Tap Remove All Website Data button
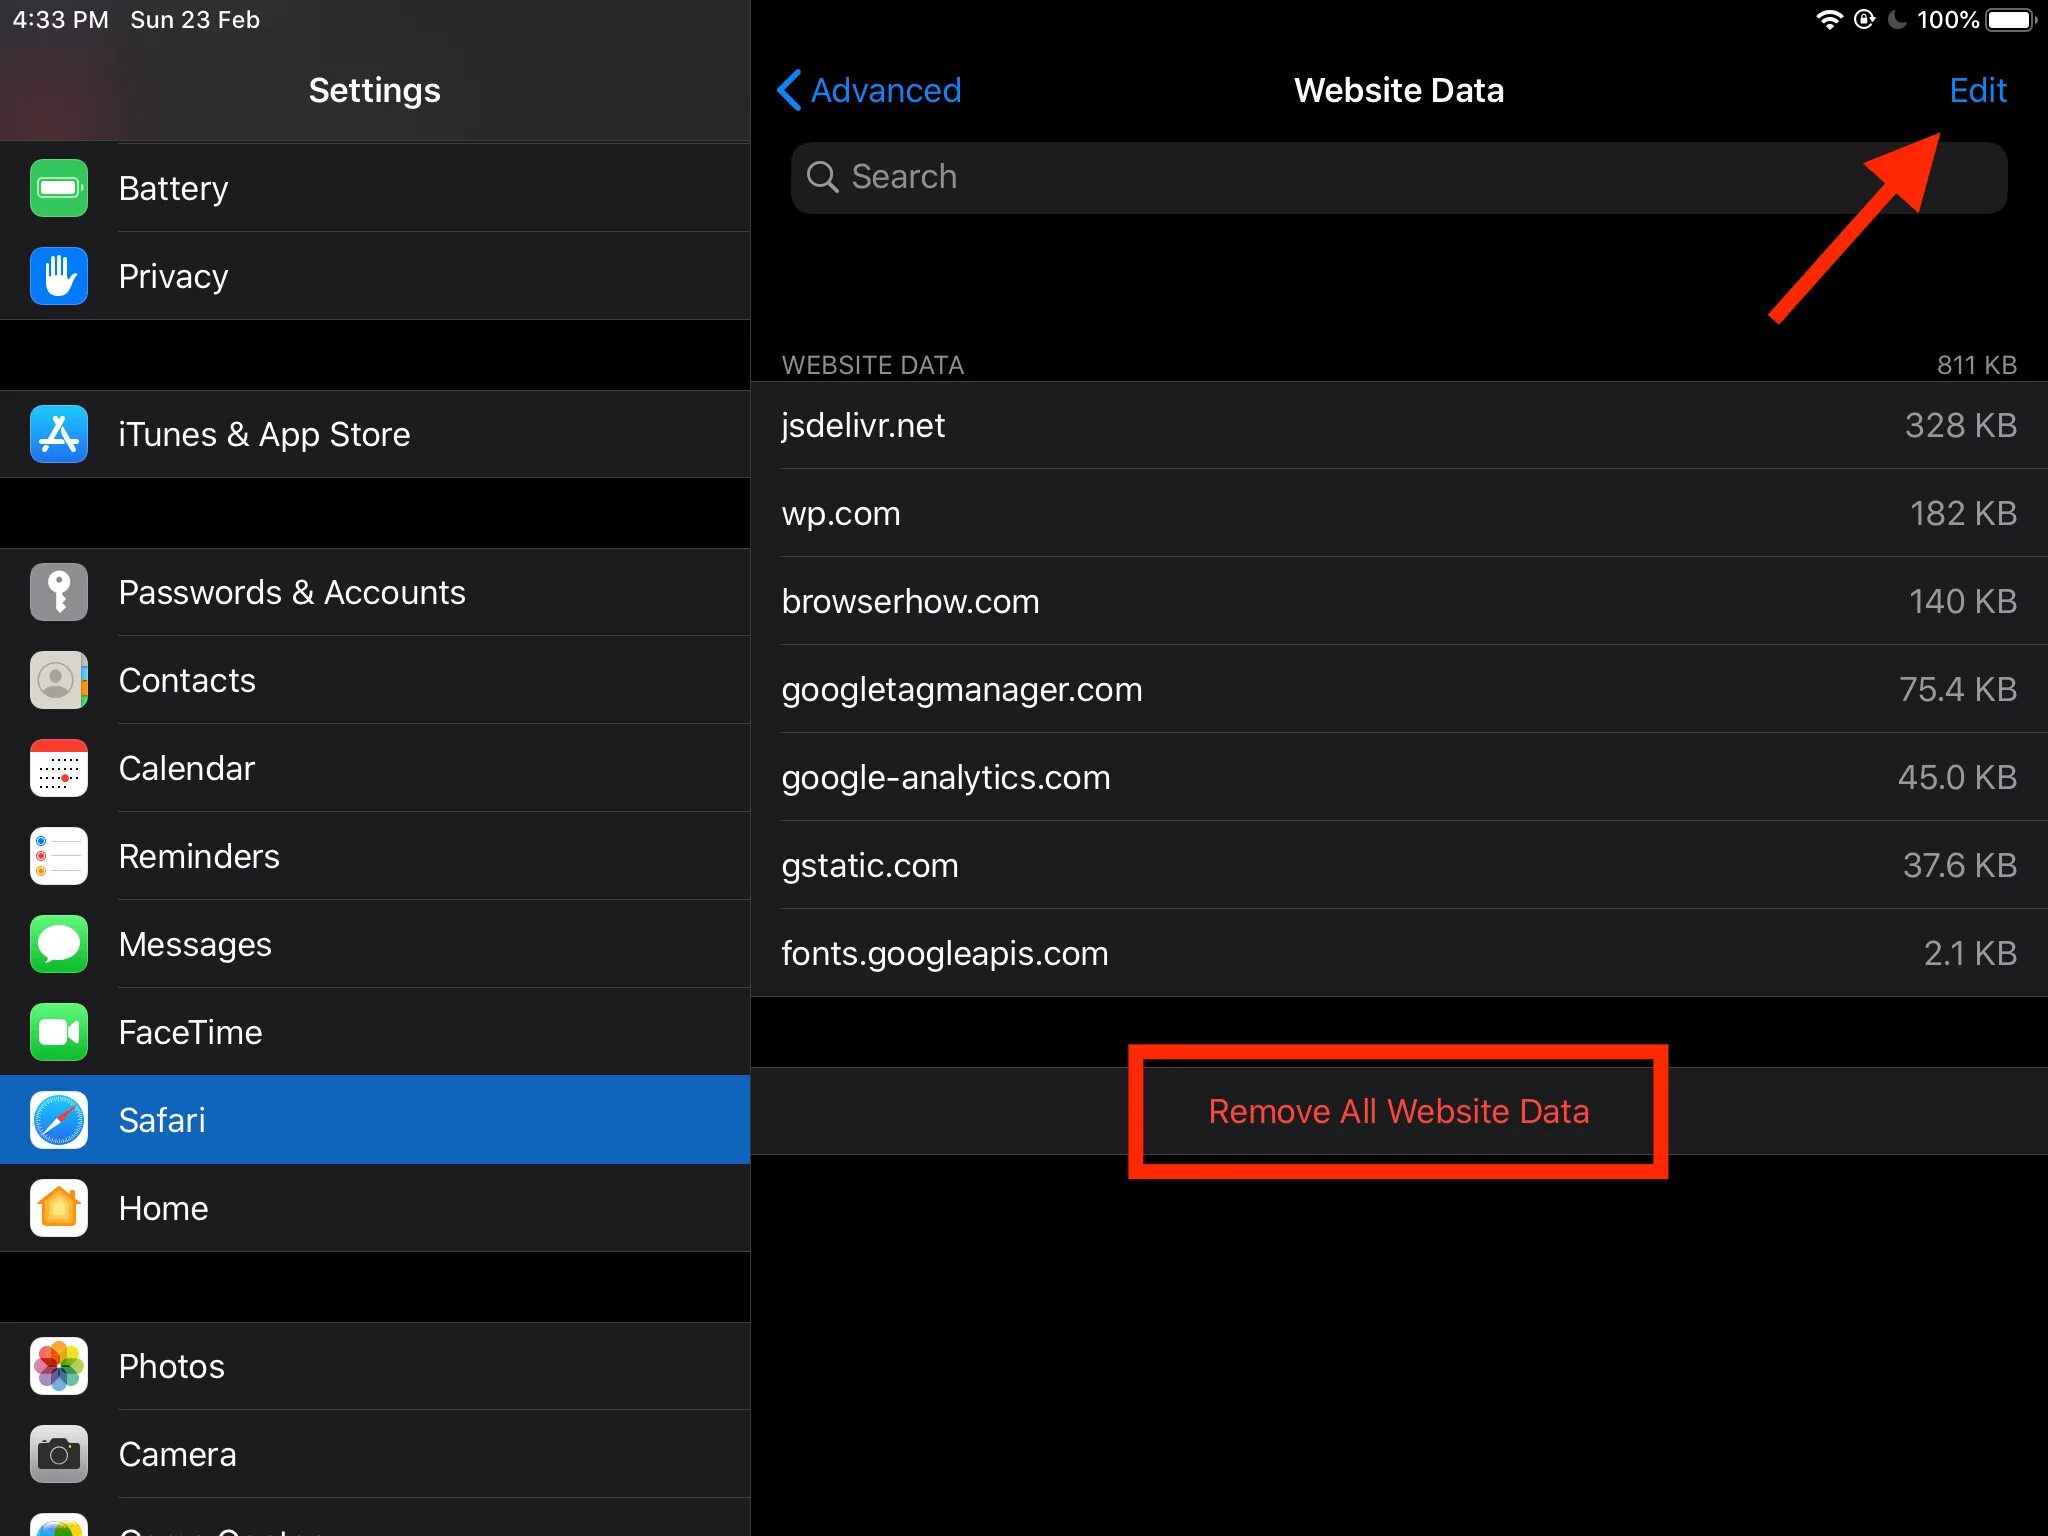This screenshot has height=1536, width=2048. (x=1398, y=1110)
